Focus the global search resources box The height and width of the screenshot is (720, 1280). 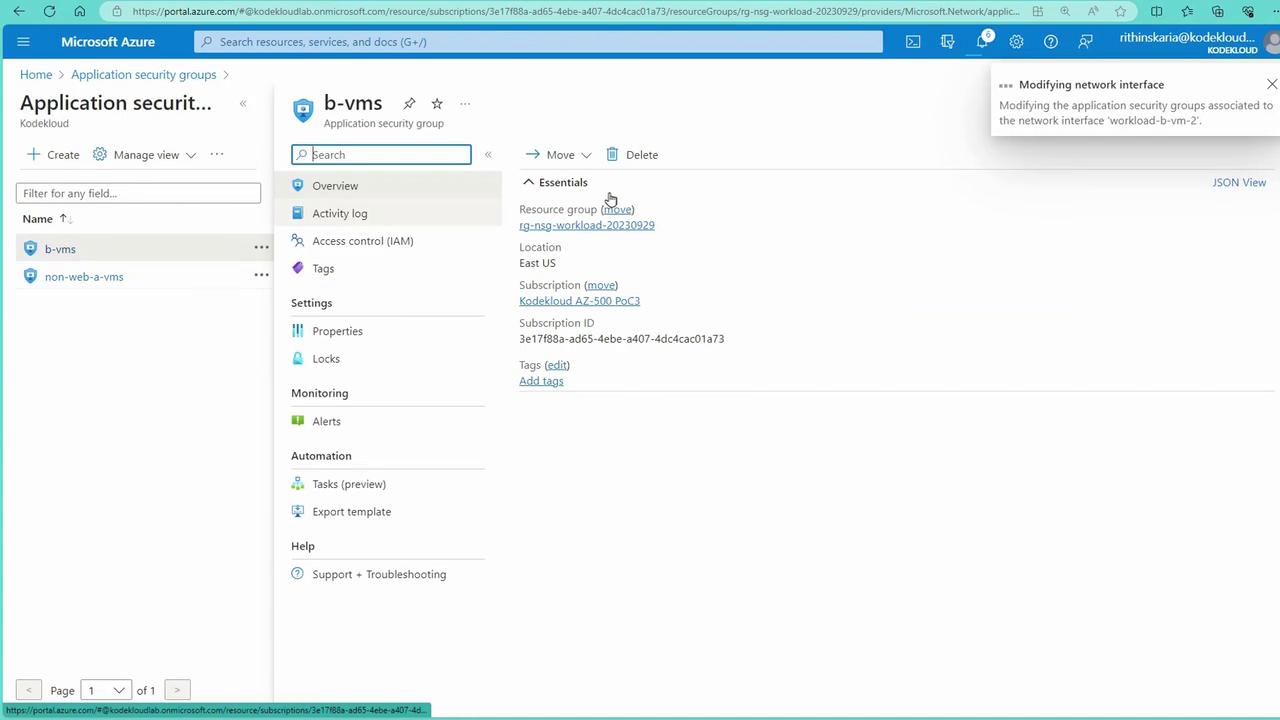539,42
